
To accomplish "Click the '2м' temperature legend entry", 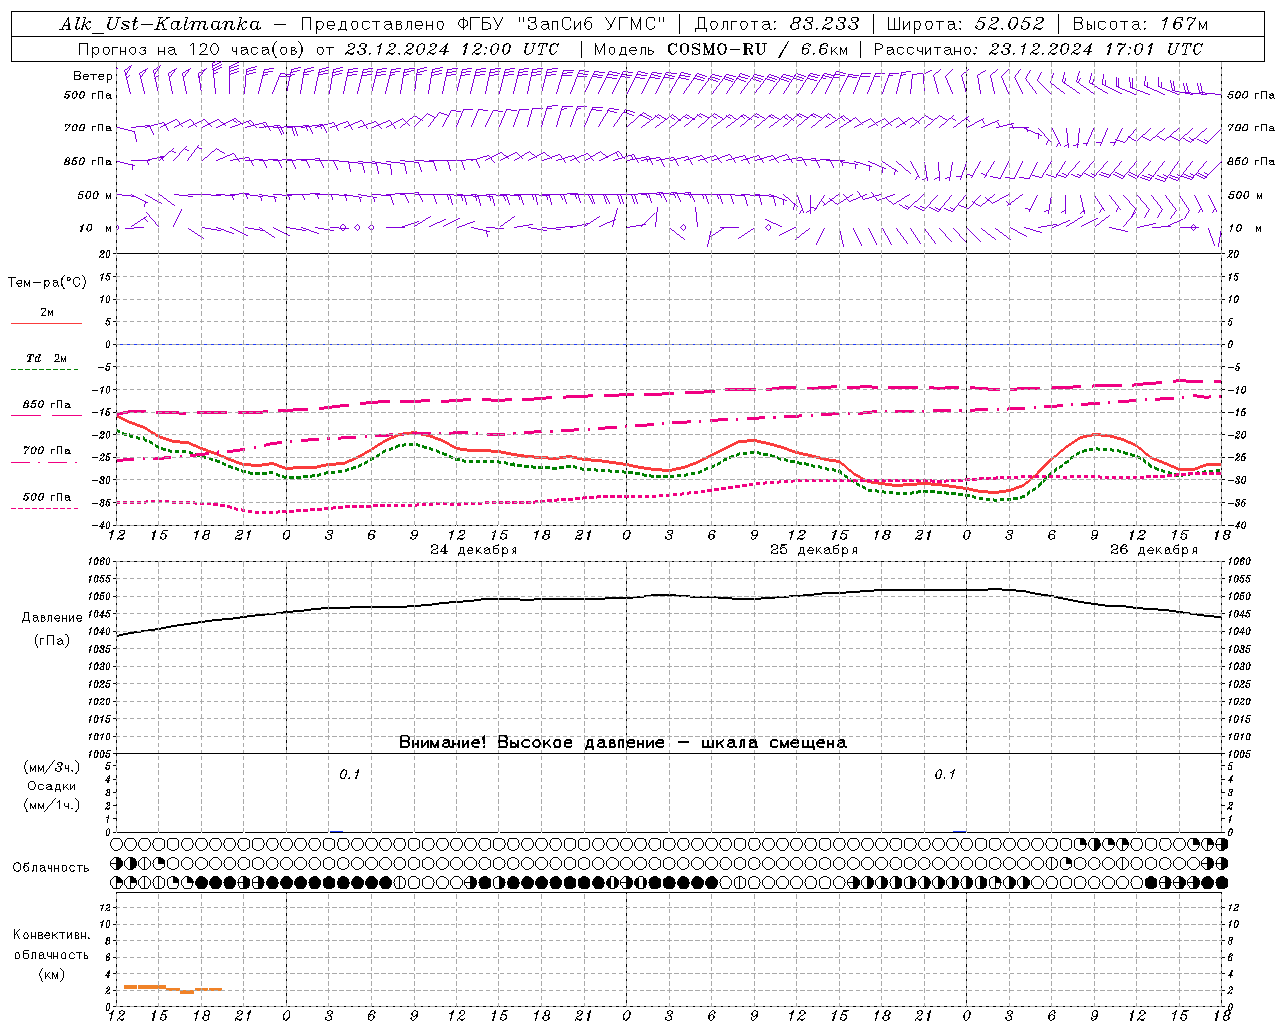I will 47,313.
